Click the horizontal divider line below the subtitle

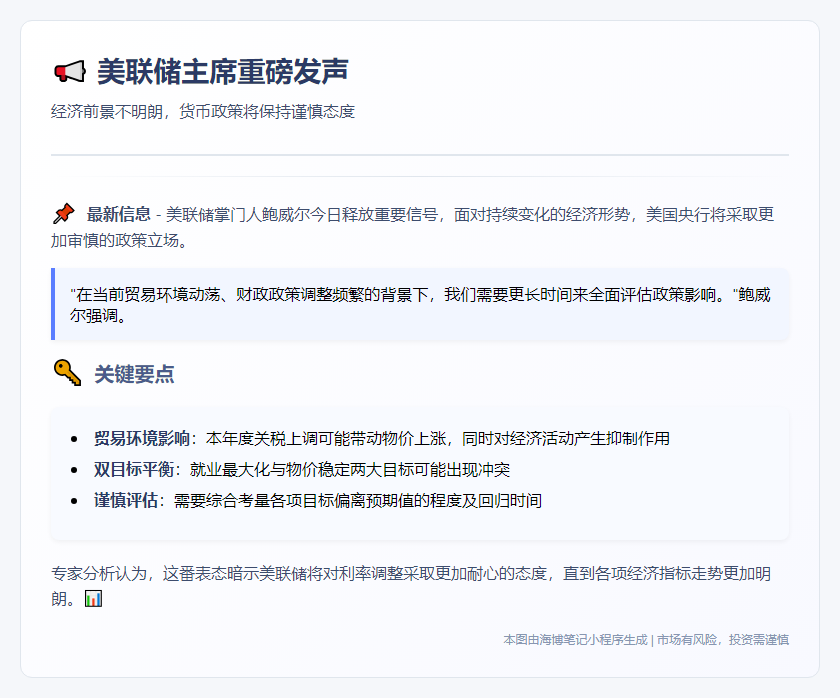[420, 155]
